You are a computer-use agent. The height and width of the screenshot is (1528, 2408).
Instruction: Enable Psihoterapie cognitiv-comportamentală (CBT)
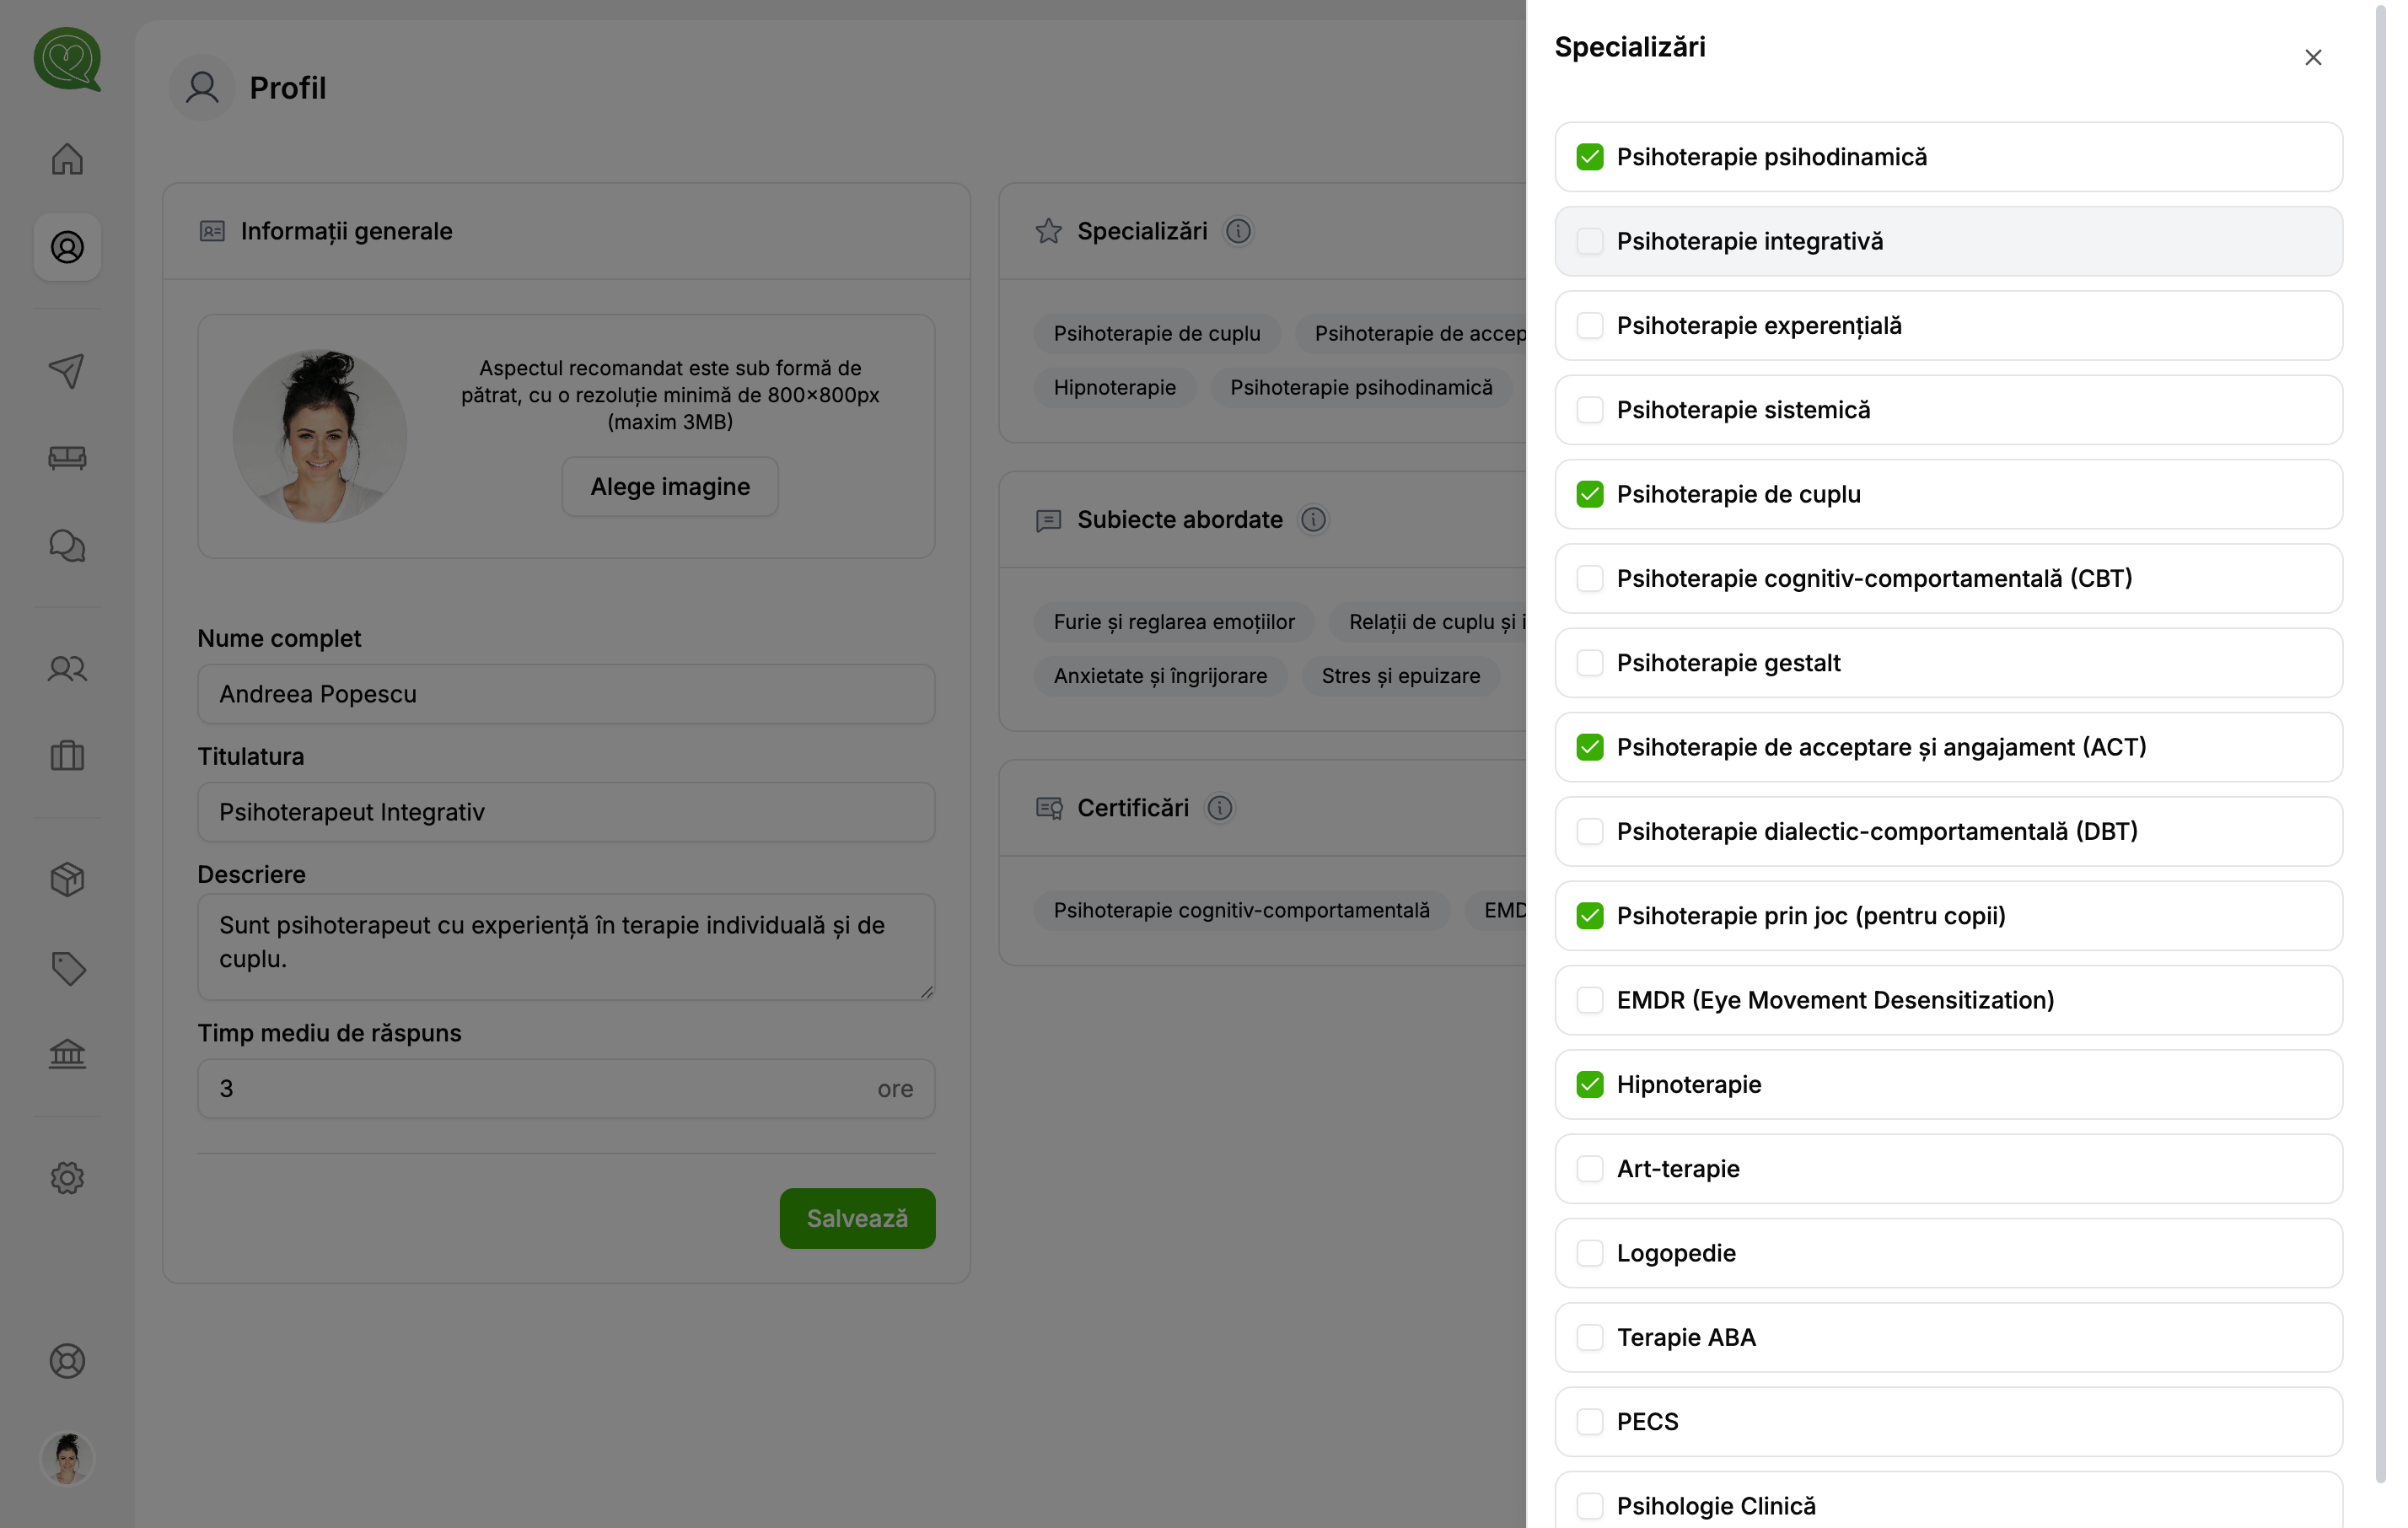pyautogui.click(x=1591, y=578)
